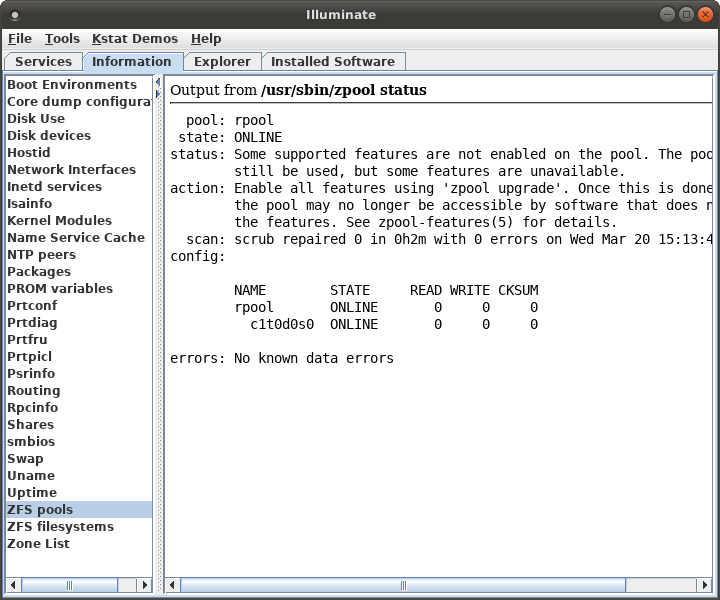Select Disk Use in the list
Viewport: 720px width, 600px height.
(79, 118)
